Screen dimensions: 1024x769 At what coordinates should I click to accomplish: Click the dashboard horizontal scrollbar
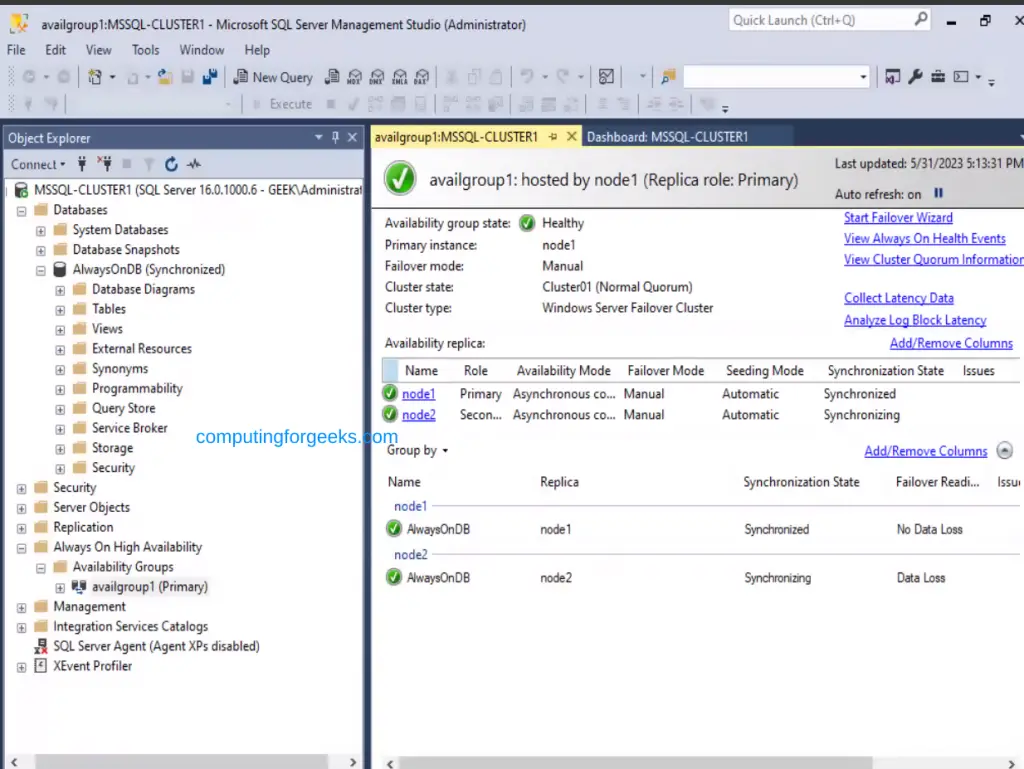coord(635,762)
